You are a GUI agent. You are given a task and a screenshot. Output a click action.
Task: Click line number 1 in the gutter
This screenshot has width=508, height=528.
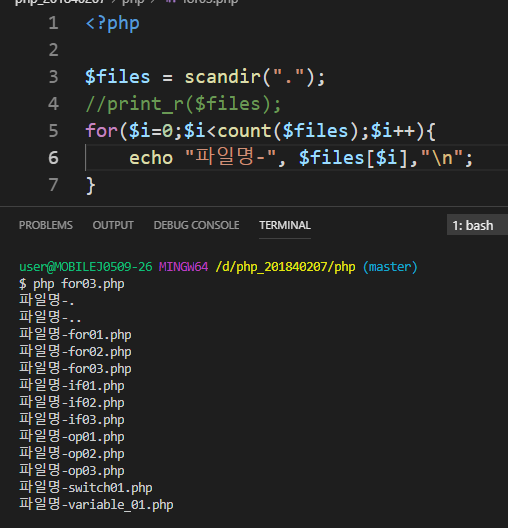53,23
